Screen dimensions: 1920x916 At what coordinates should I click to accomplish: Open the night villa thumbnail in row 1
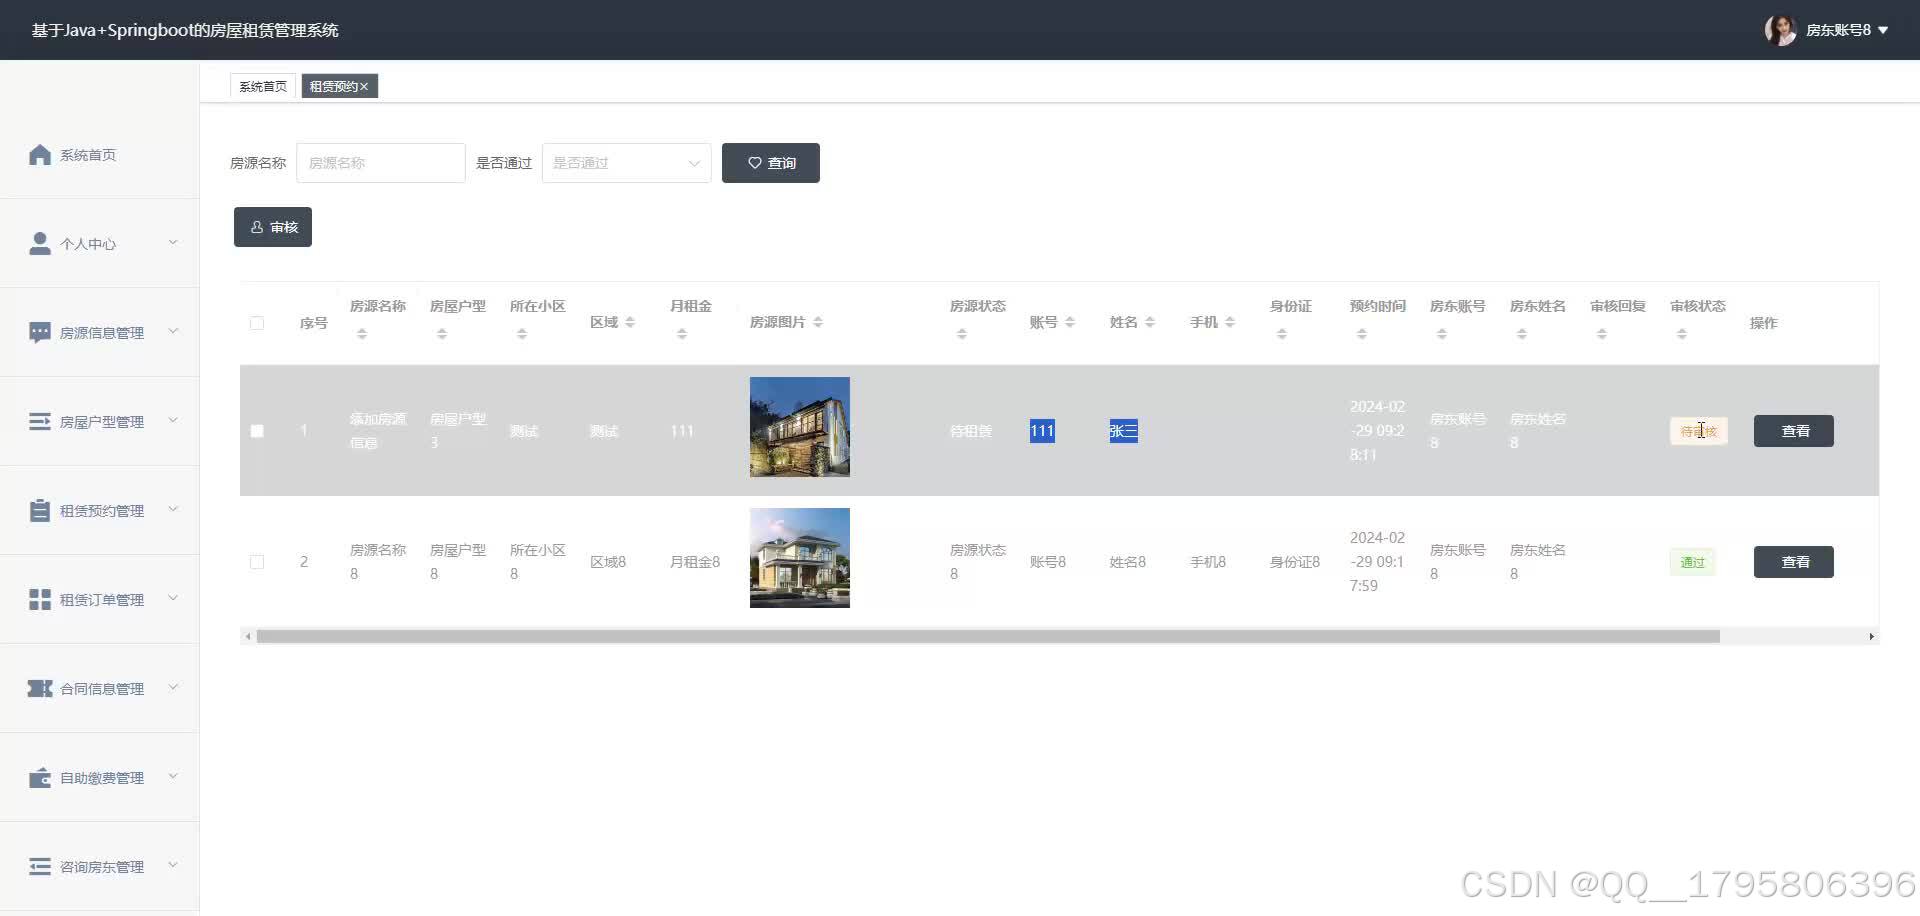[x=800, y=427]
